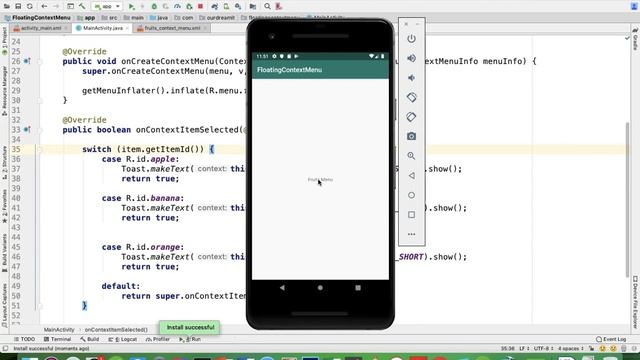
Task: Open the app run configuration dropdown
Action: tap(107, 7)
